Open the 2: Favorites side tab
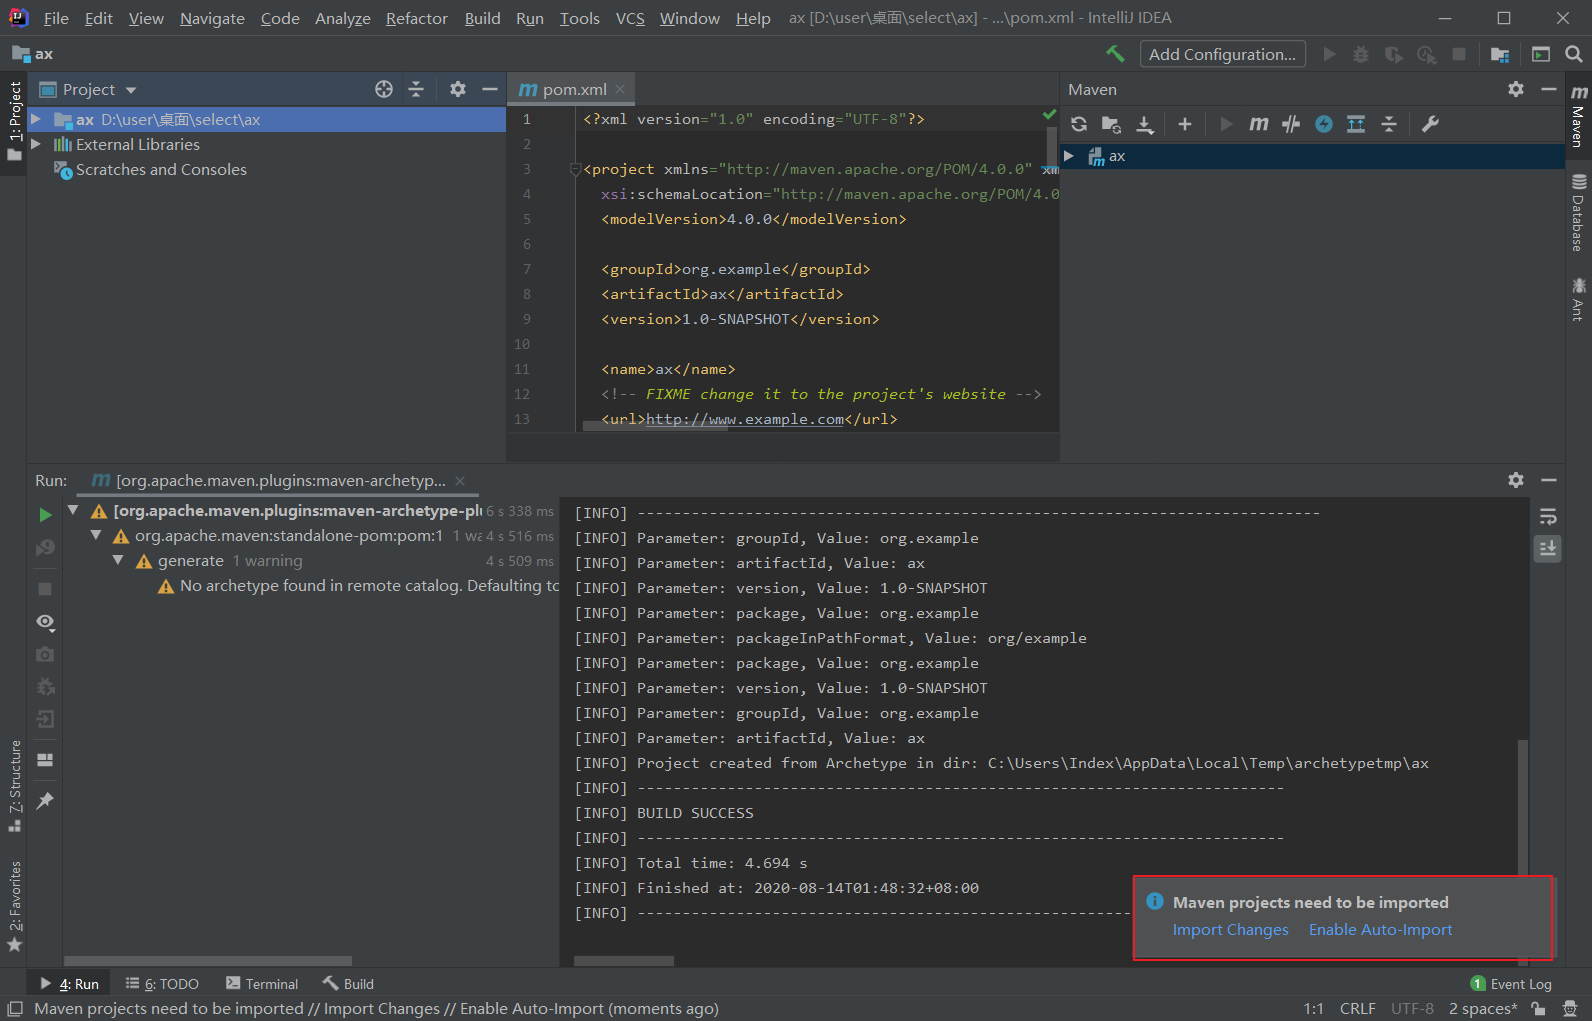 [x=15, y=906]
